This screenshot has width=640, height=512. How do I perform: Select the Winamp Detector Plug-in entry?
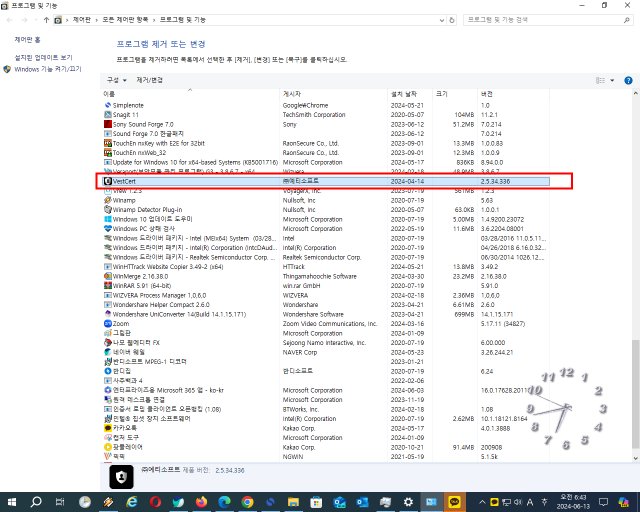(x=324, y=210)
